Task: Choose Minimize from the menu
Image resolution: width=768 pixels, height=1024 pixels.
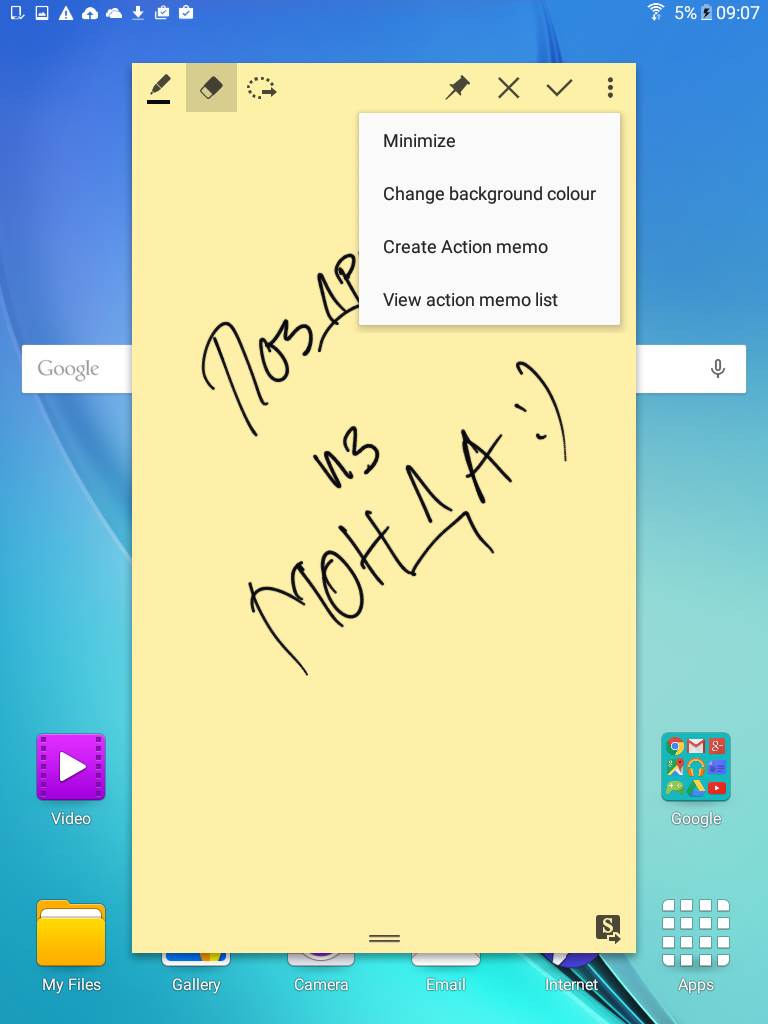Action: tap(419, 141)
